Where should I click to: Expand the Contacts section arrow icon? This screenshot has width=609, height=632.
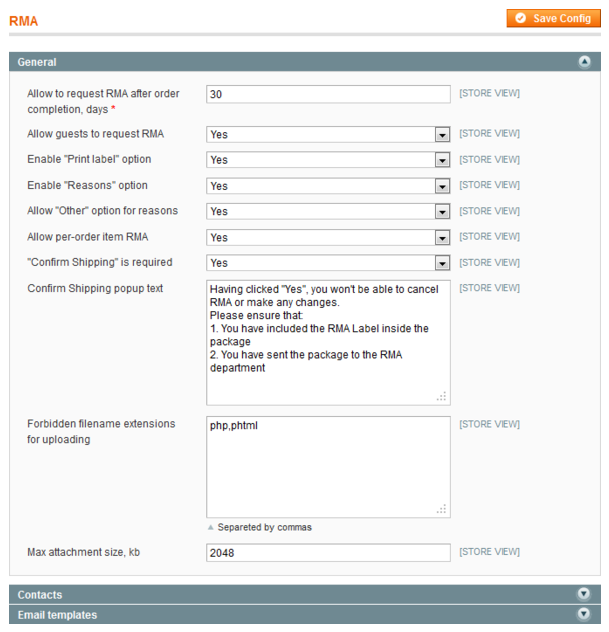tap(584, 594)
